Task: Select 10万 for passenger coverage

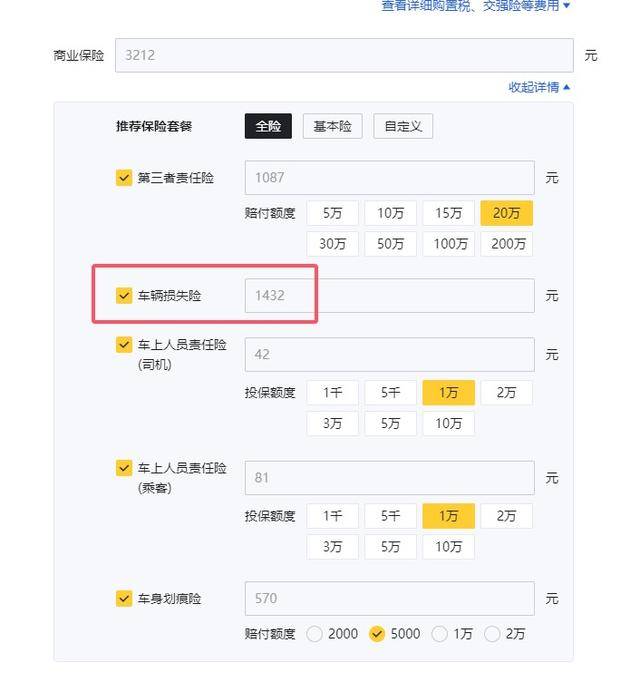Action: (x=449, y=546)
